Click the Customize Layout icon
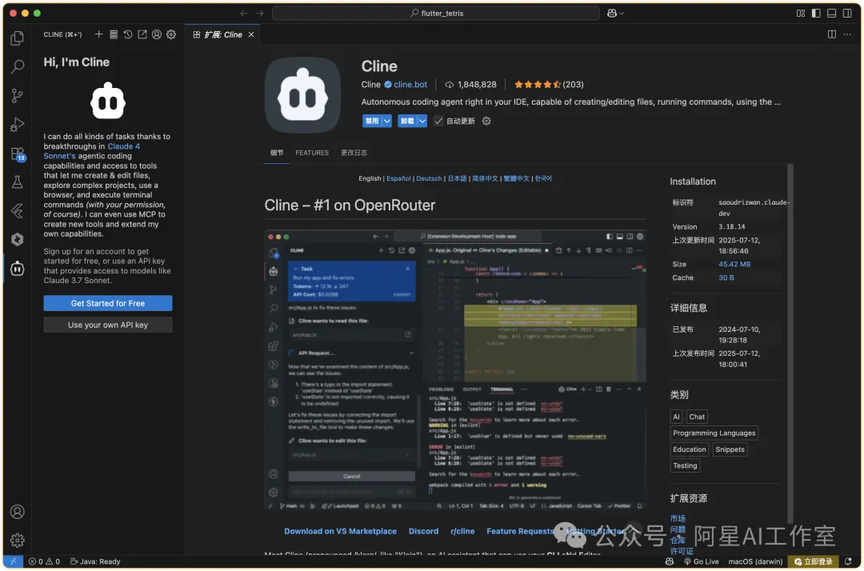This screenshot has height=571, width=864. tap(801, 13)
